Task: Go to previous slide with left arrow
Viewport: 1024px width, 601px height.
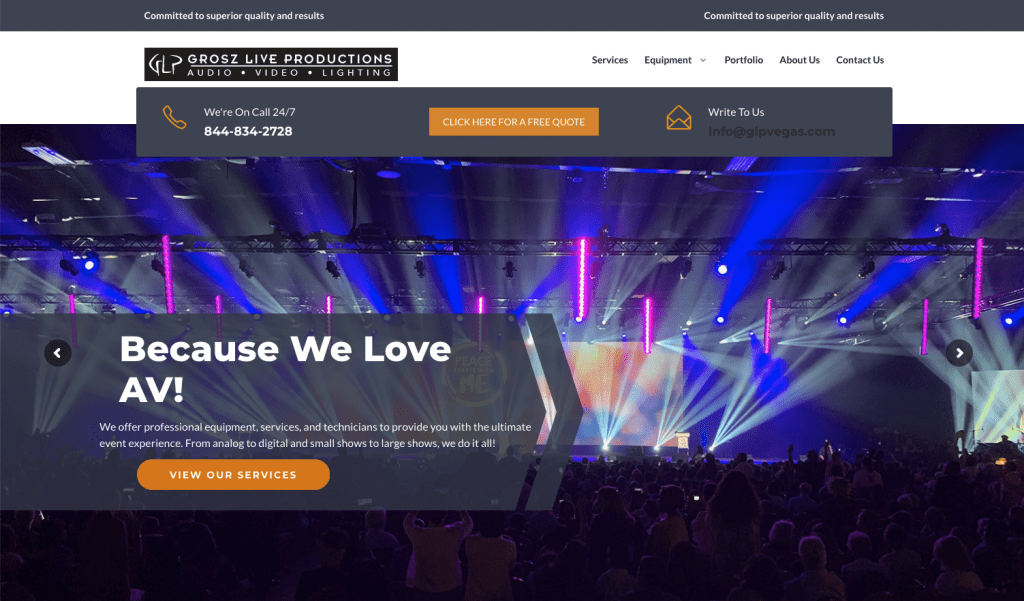Action: pyautogui.click(x=57, y=353)
